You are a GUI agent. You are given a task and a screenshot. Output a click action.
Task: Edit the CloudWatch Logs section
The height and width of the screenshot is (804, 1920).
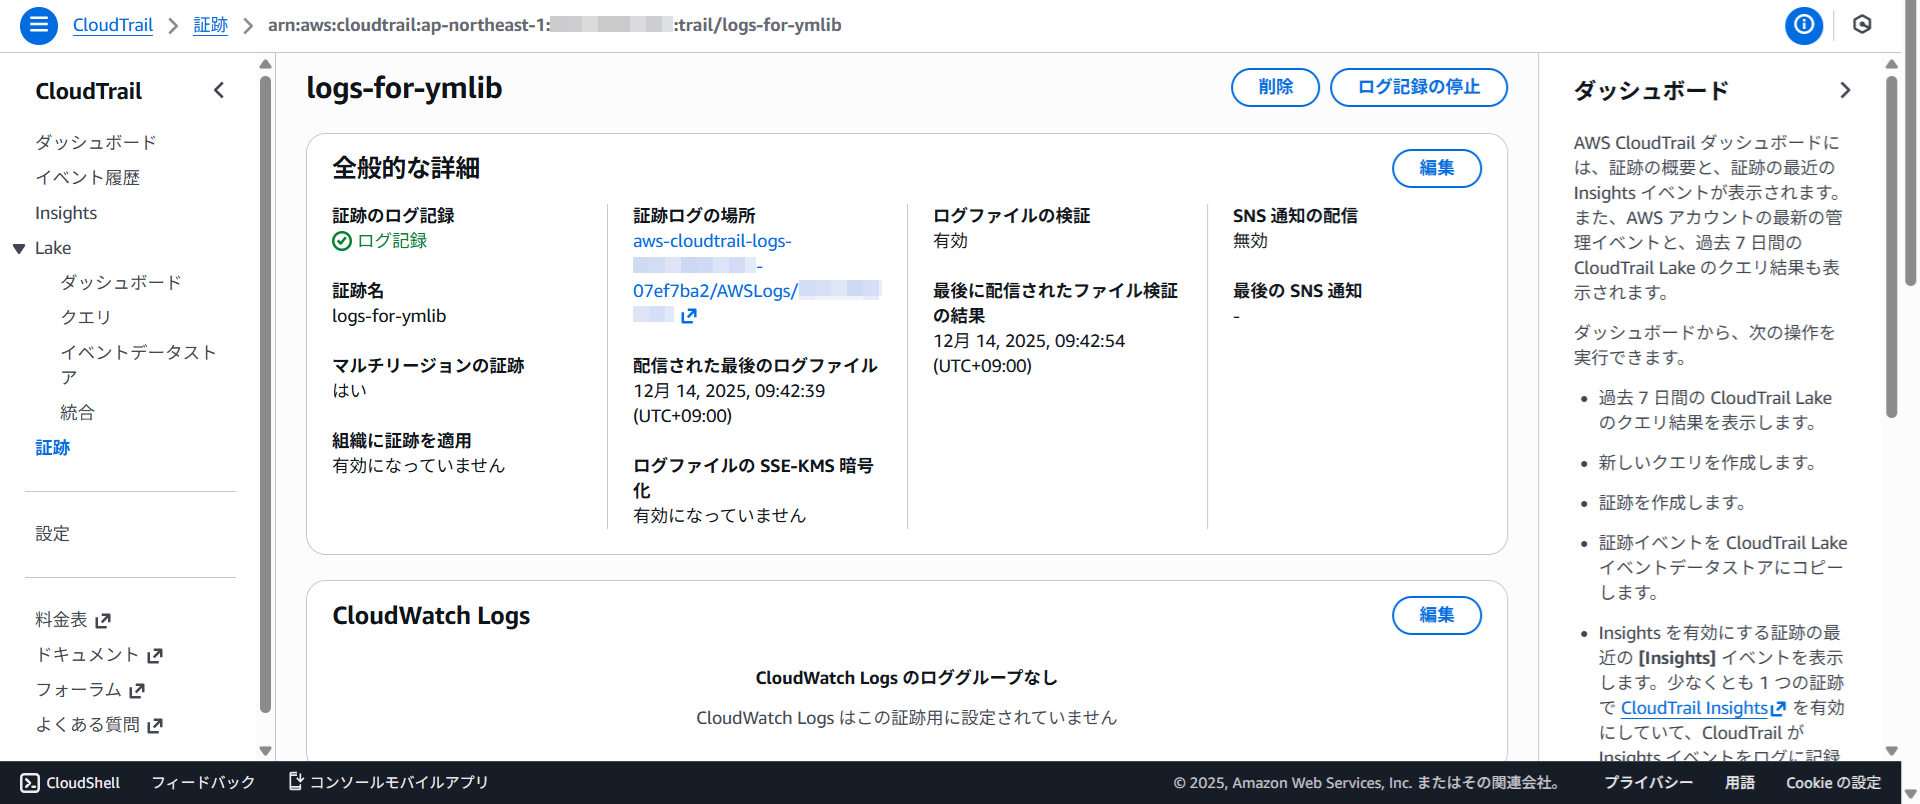coord(1436,615)
